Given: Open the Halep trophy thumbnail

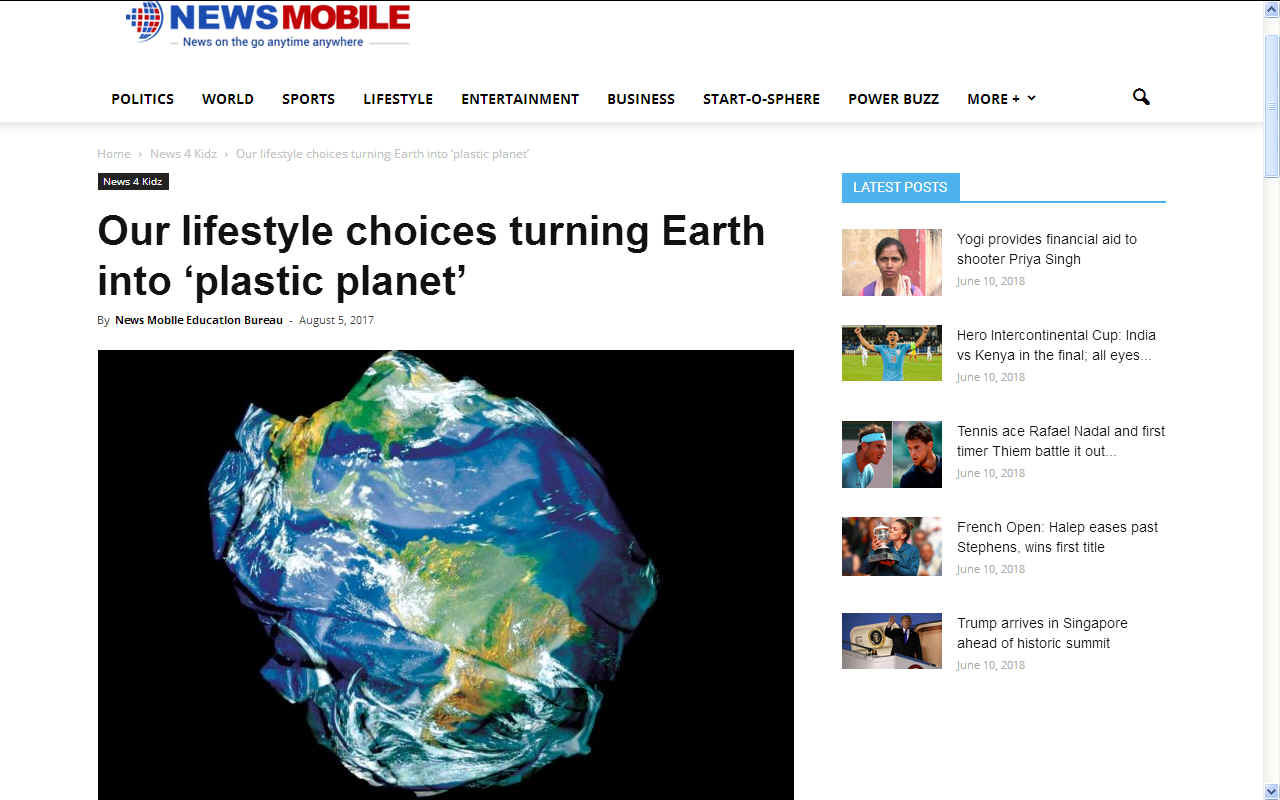Looking at the screenshot, I should click(892, 546).
